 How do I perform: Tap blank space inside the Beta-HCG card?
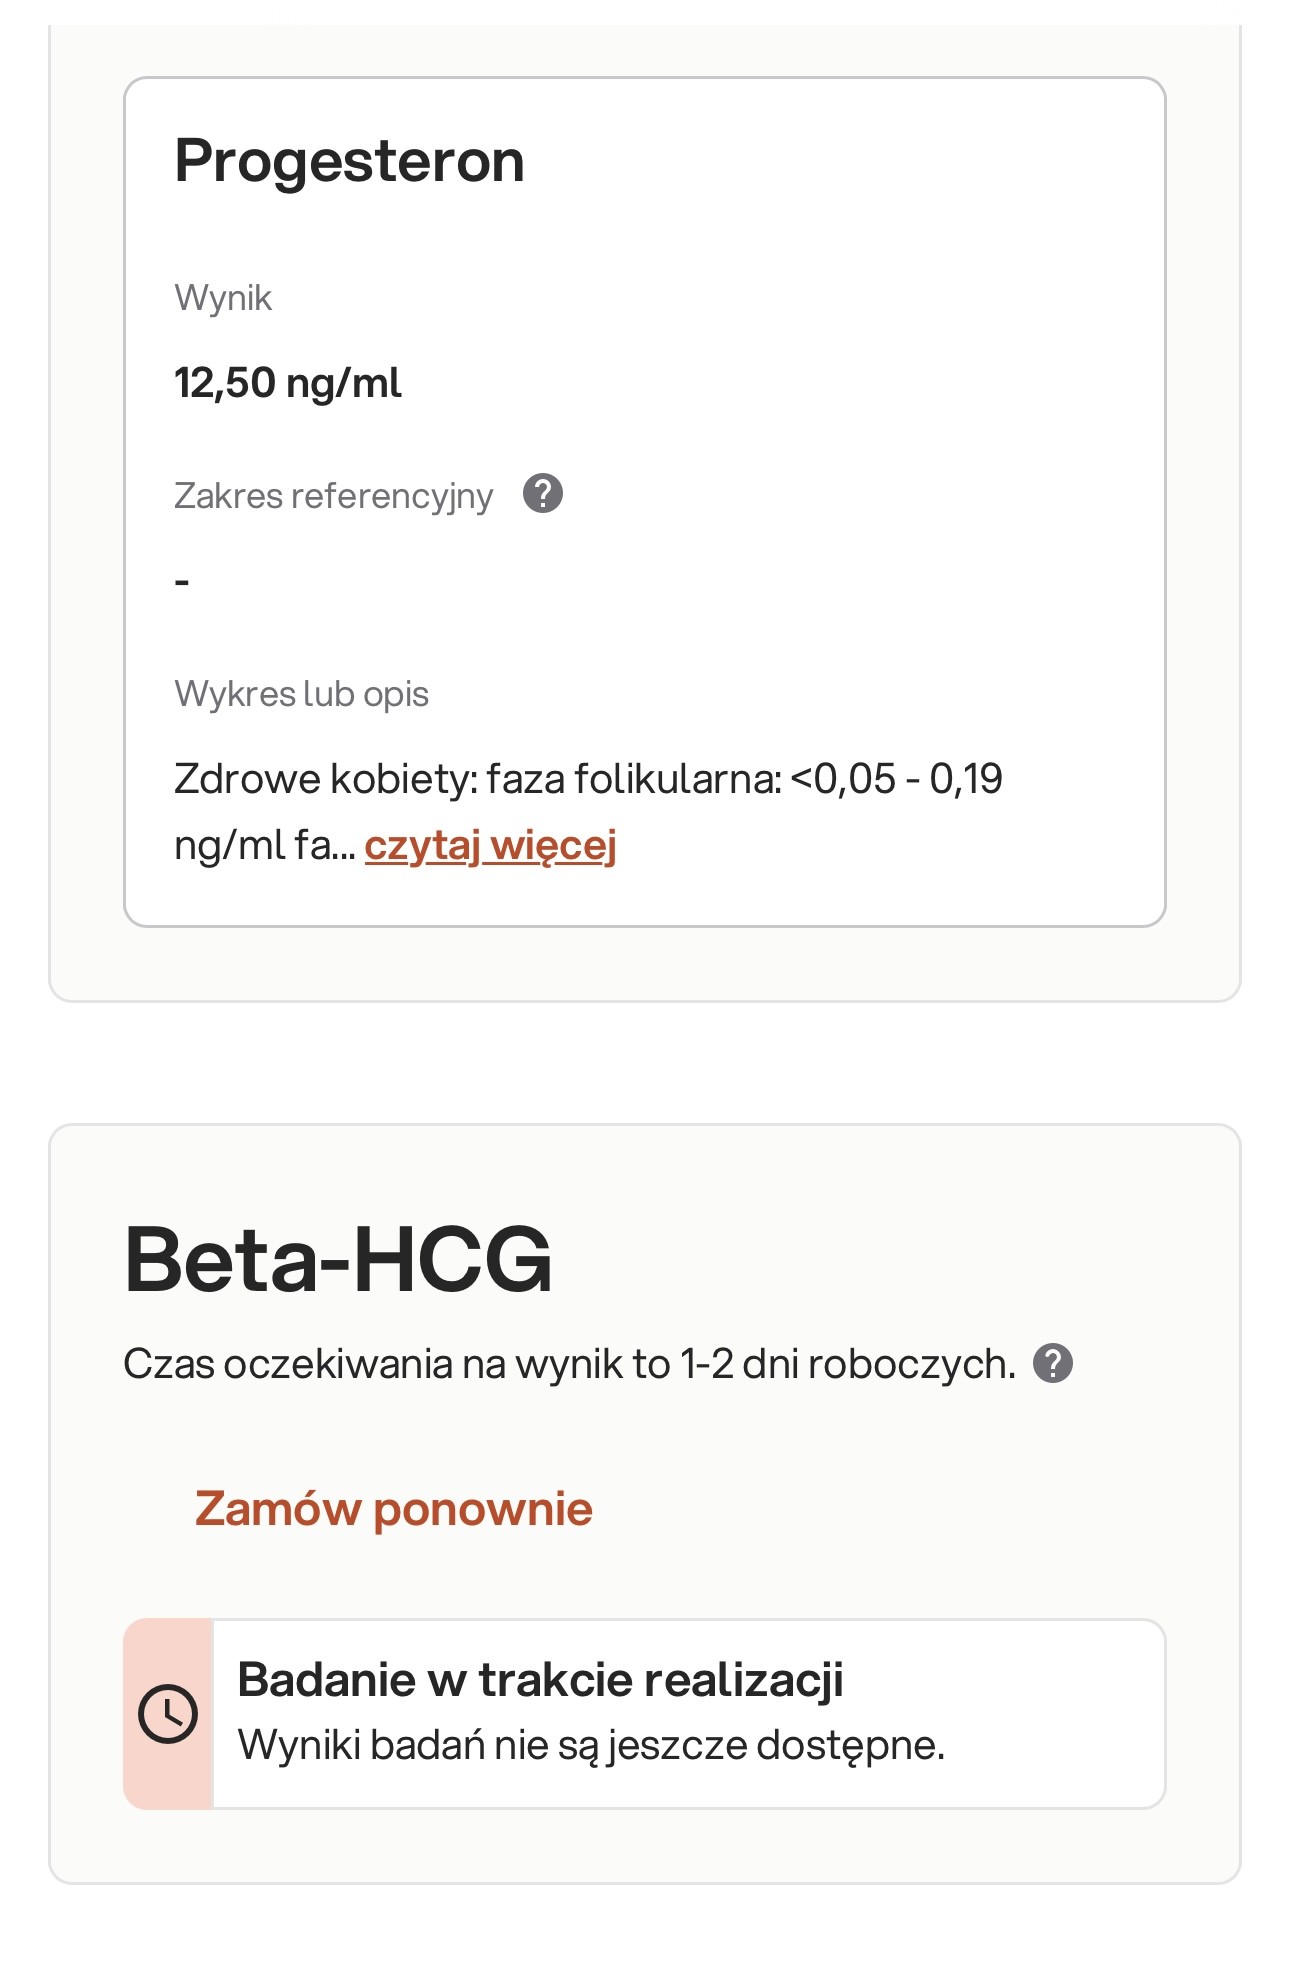(900, 1500)
